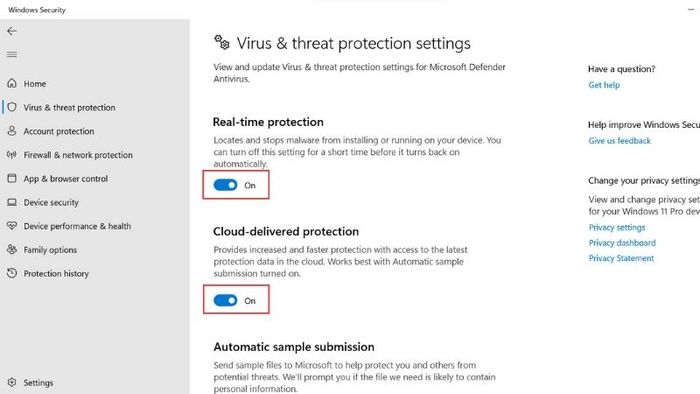The image size is (700, 394).
Task: Click the Give us feedback link
Action: [x=620, y=141]
